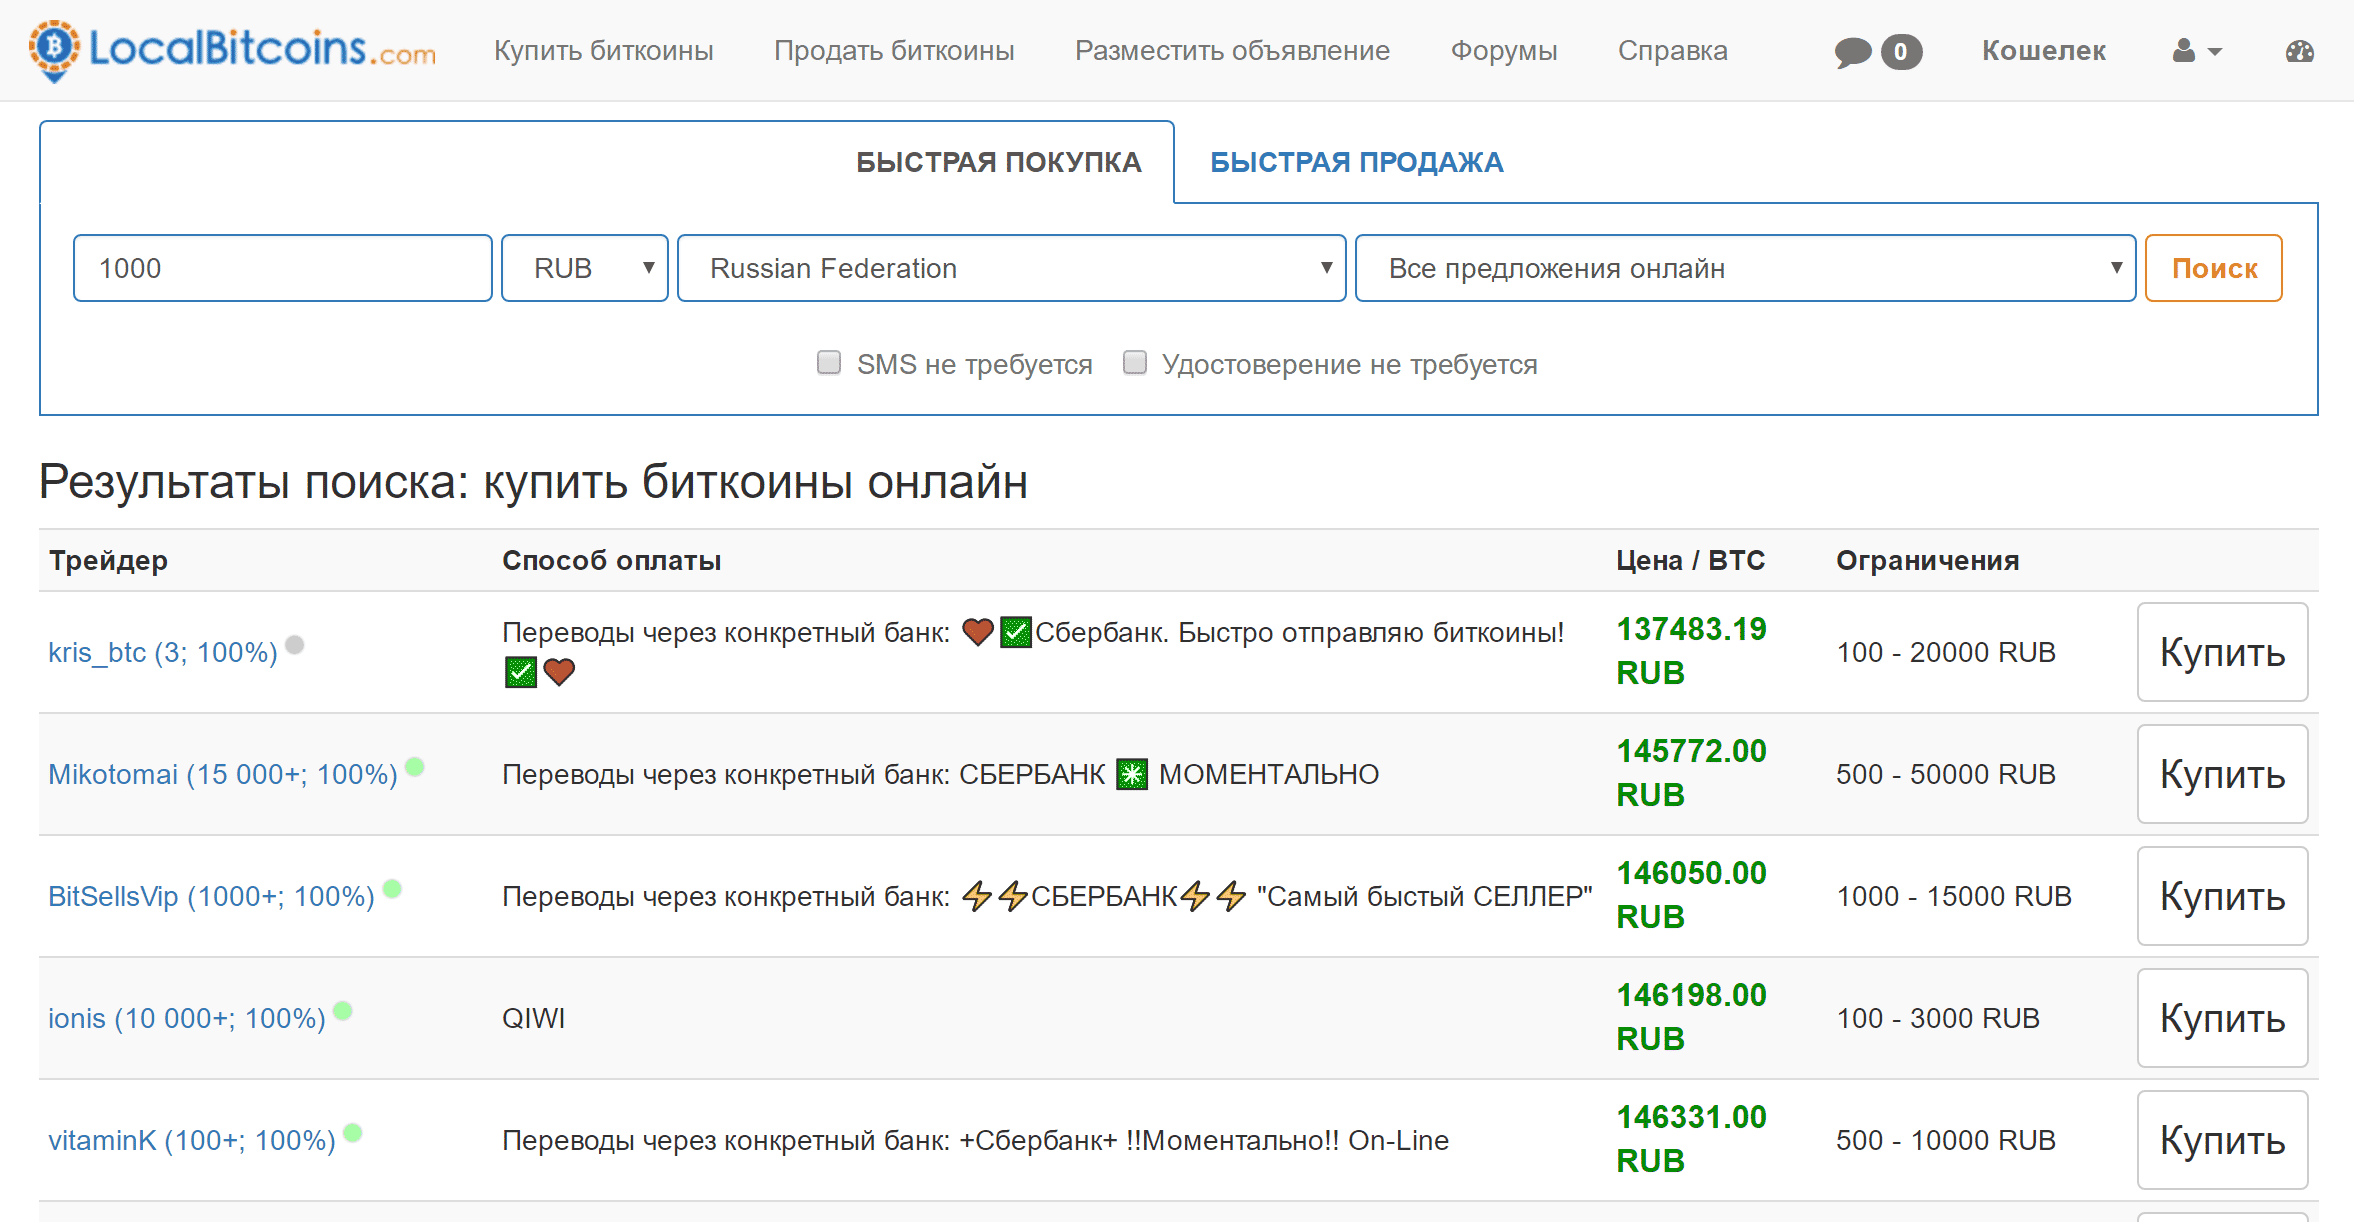Click the LocalBitcoins.com logo
The image size is (2354, 1222).
[x=230, y=50]
